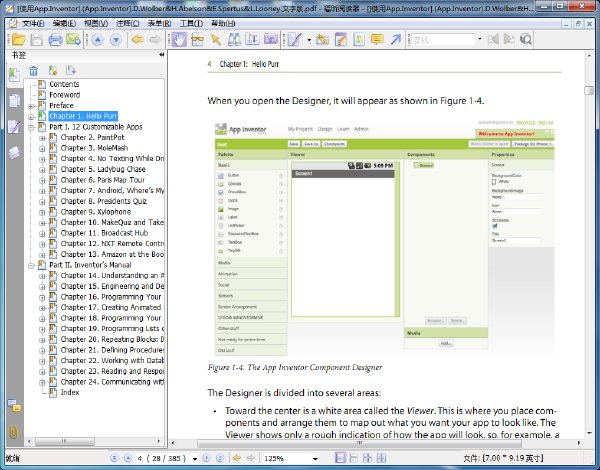Jump to last page in status bar
The width and height of the screenshot is (600, 470).
point(220,458)
